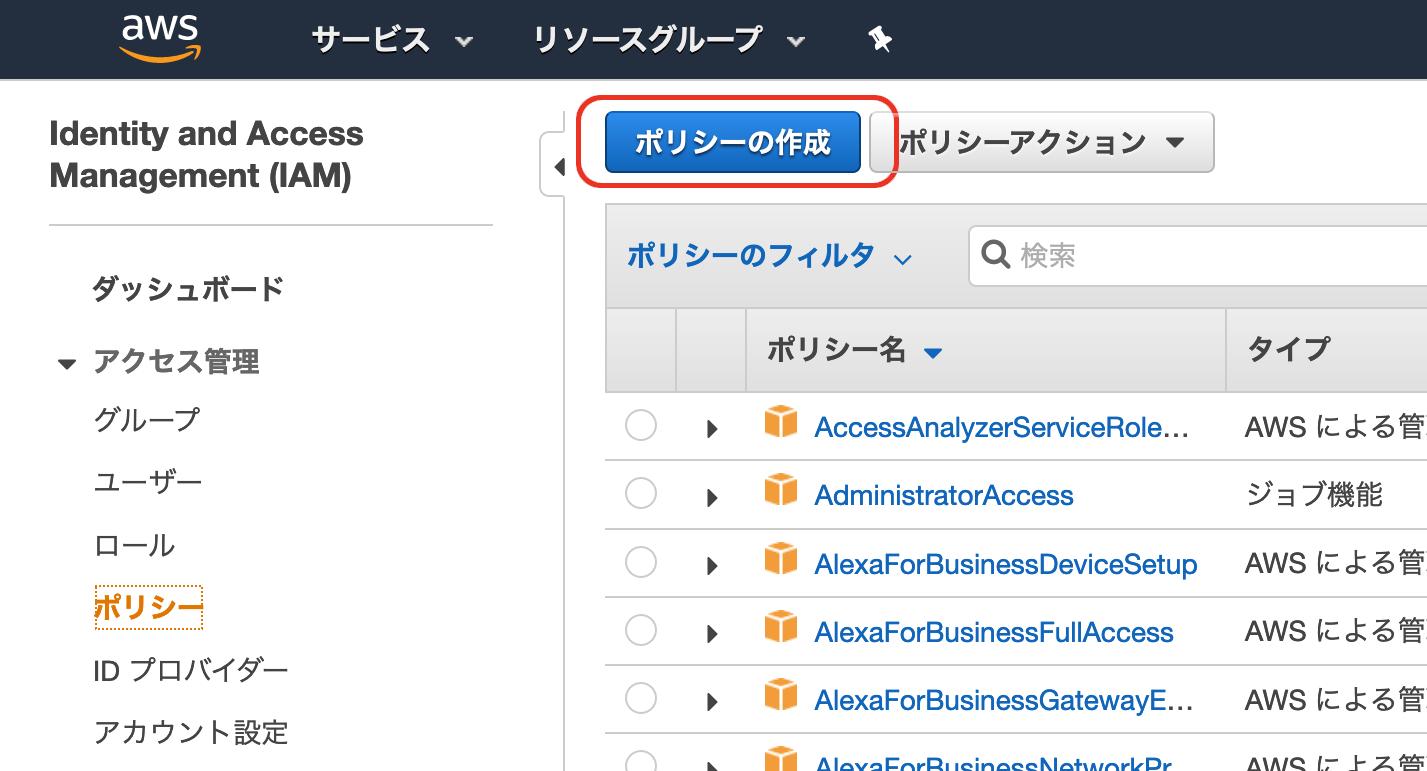Click the pin shortcut icon in header
The width and height of the screenshot is (1427, 771).
pos(880,40)
